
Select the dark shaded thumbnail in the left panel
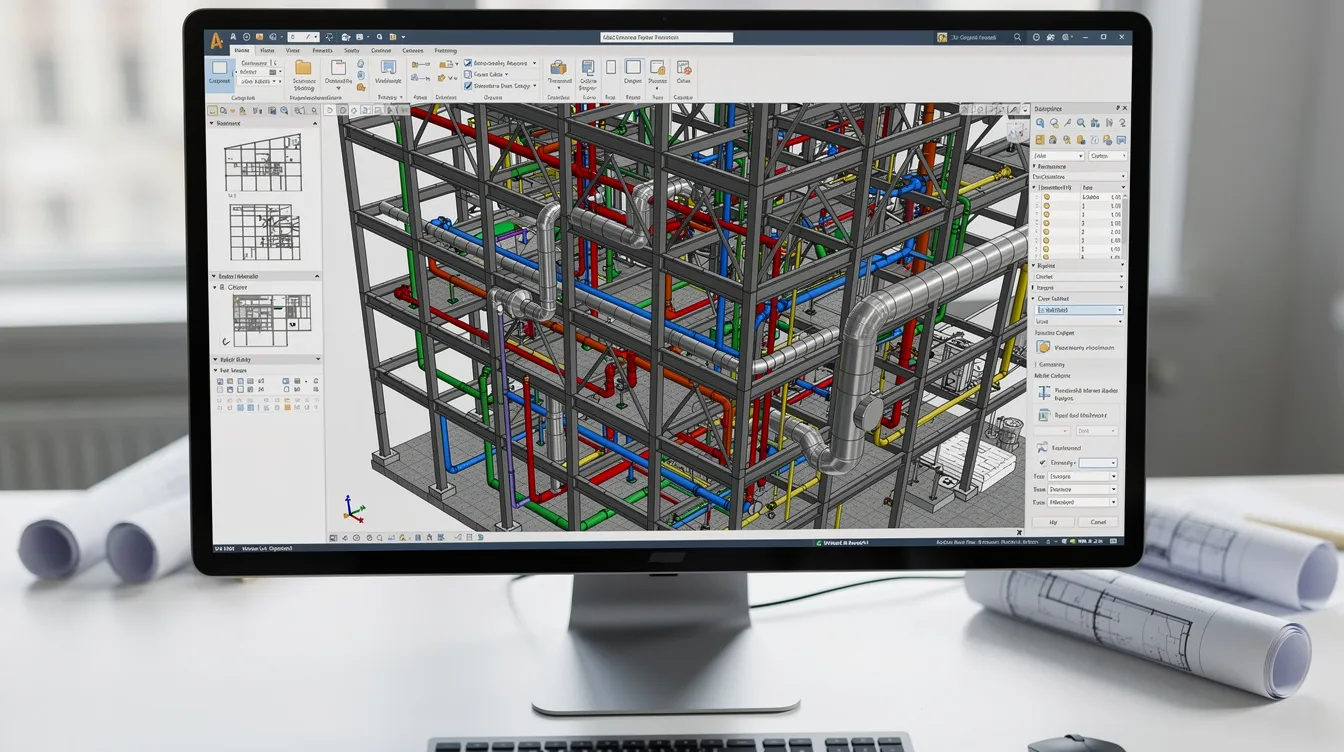coord(270,319)
